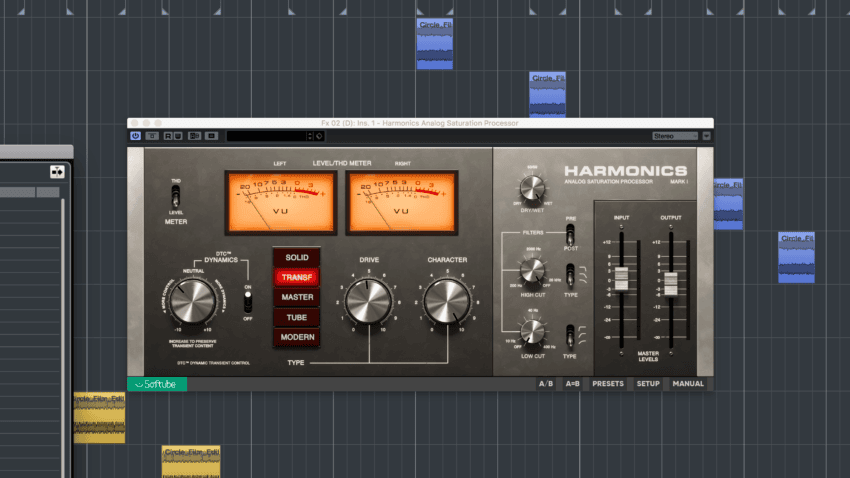850x478 pixels.
Task: Select the SOLID saturation type
Action: [297, 257]
